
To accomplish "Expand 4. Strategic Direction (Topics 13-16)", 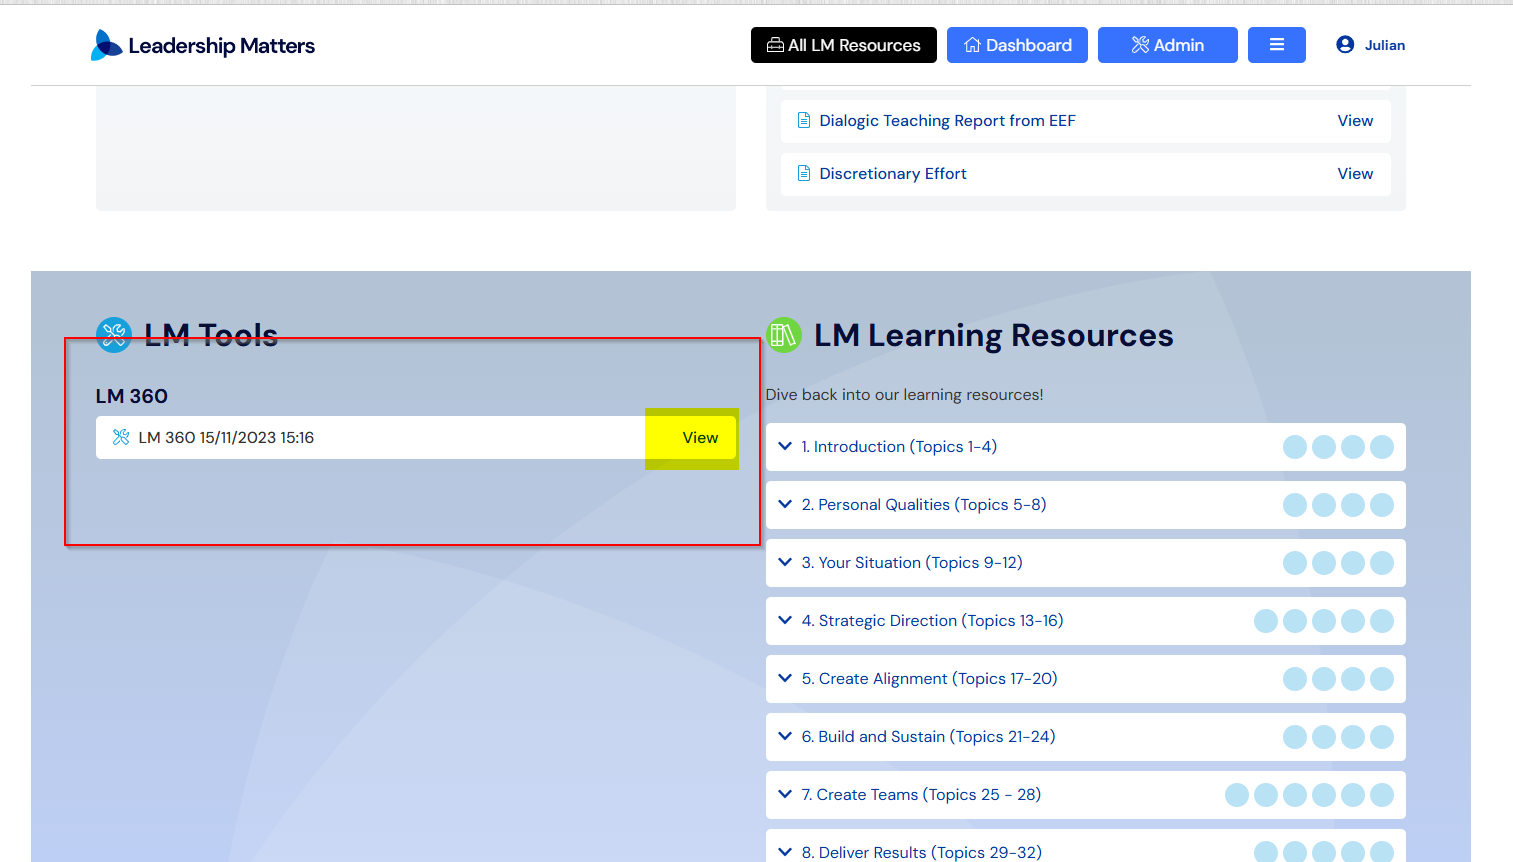I will (x=1085, y=621).
